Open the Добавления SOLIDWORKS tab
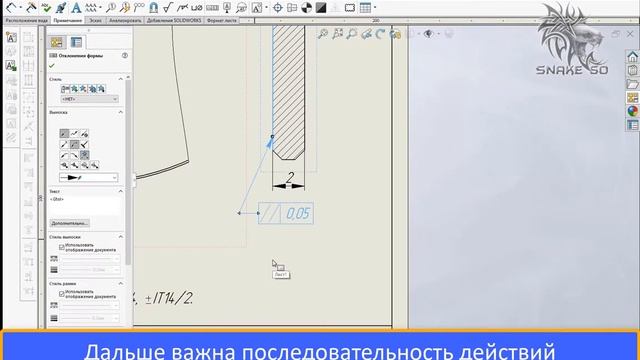The height and width of the screenshot is (360, 640). click(x=174, y=20)
